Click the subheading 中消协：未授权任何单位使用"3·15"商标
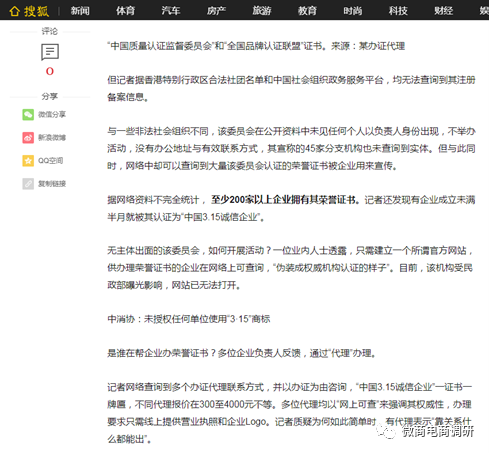This screenshot has height=453, width=489. (x=189, y=319)
